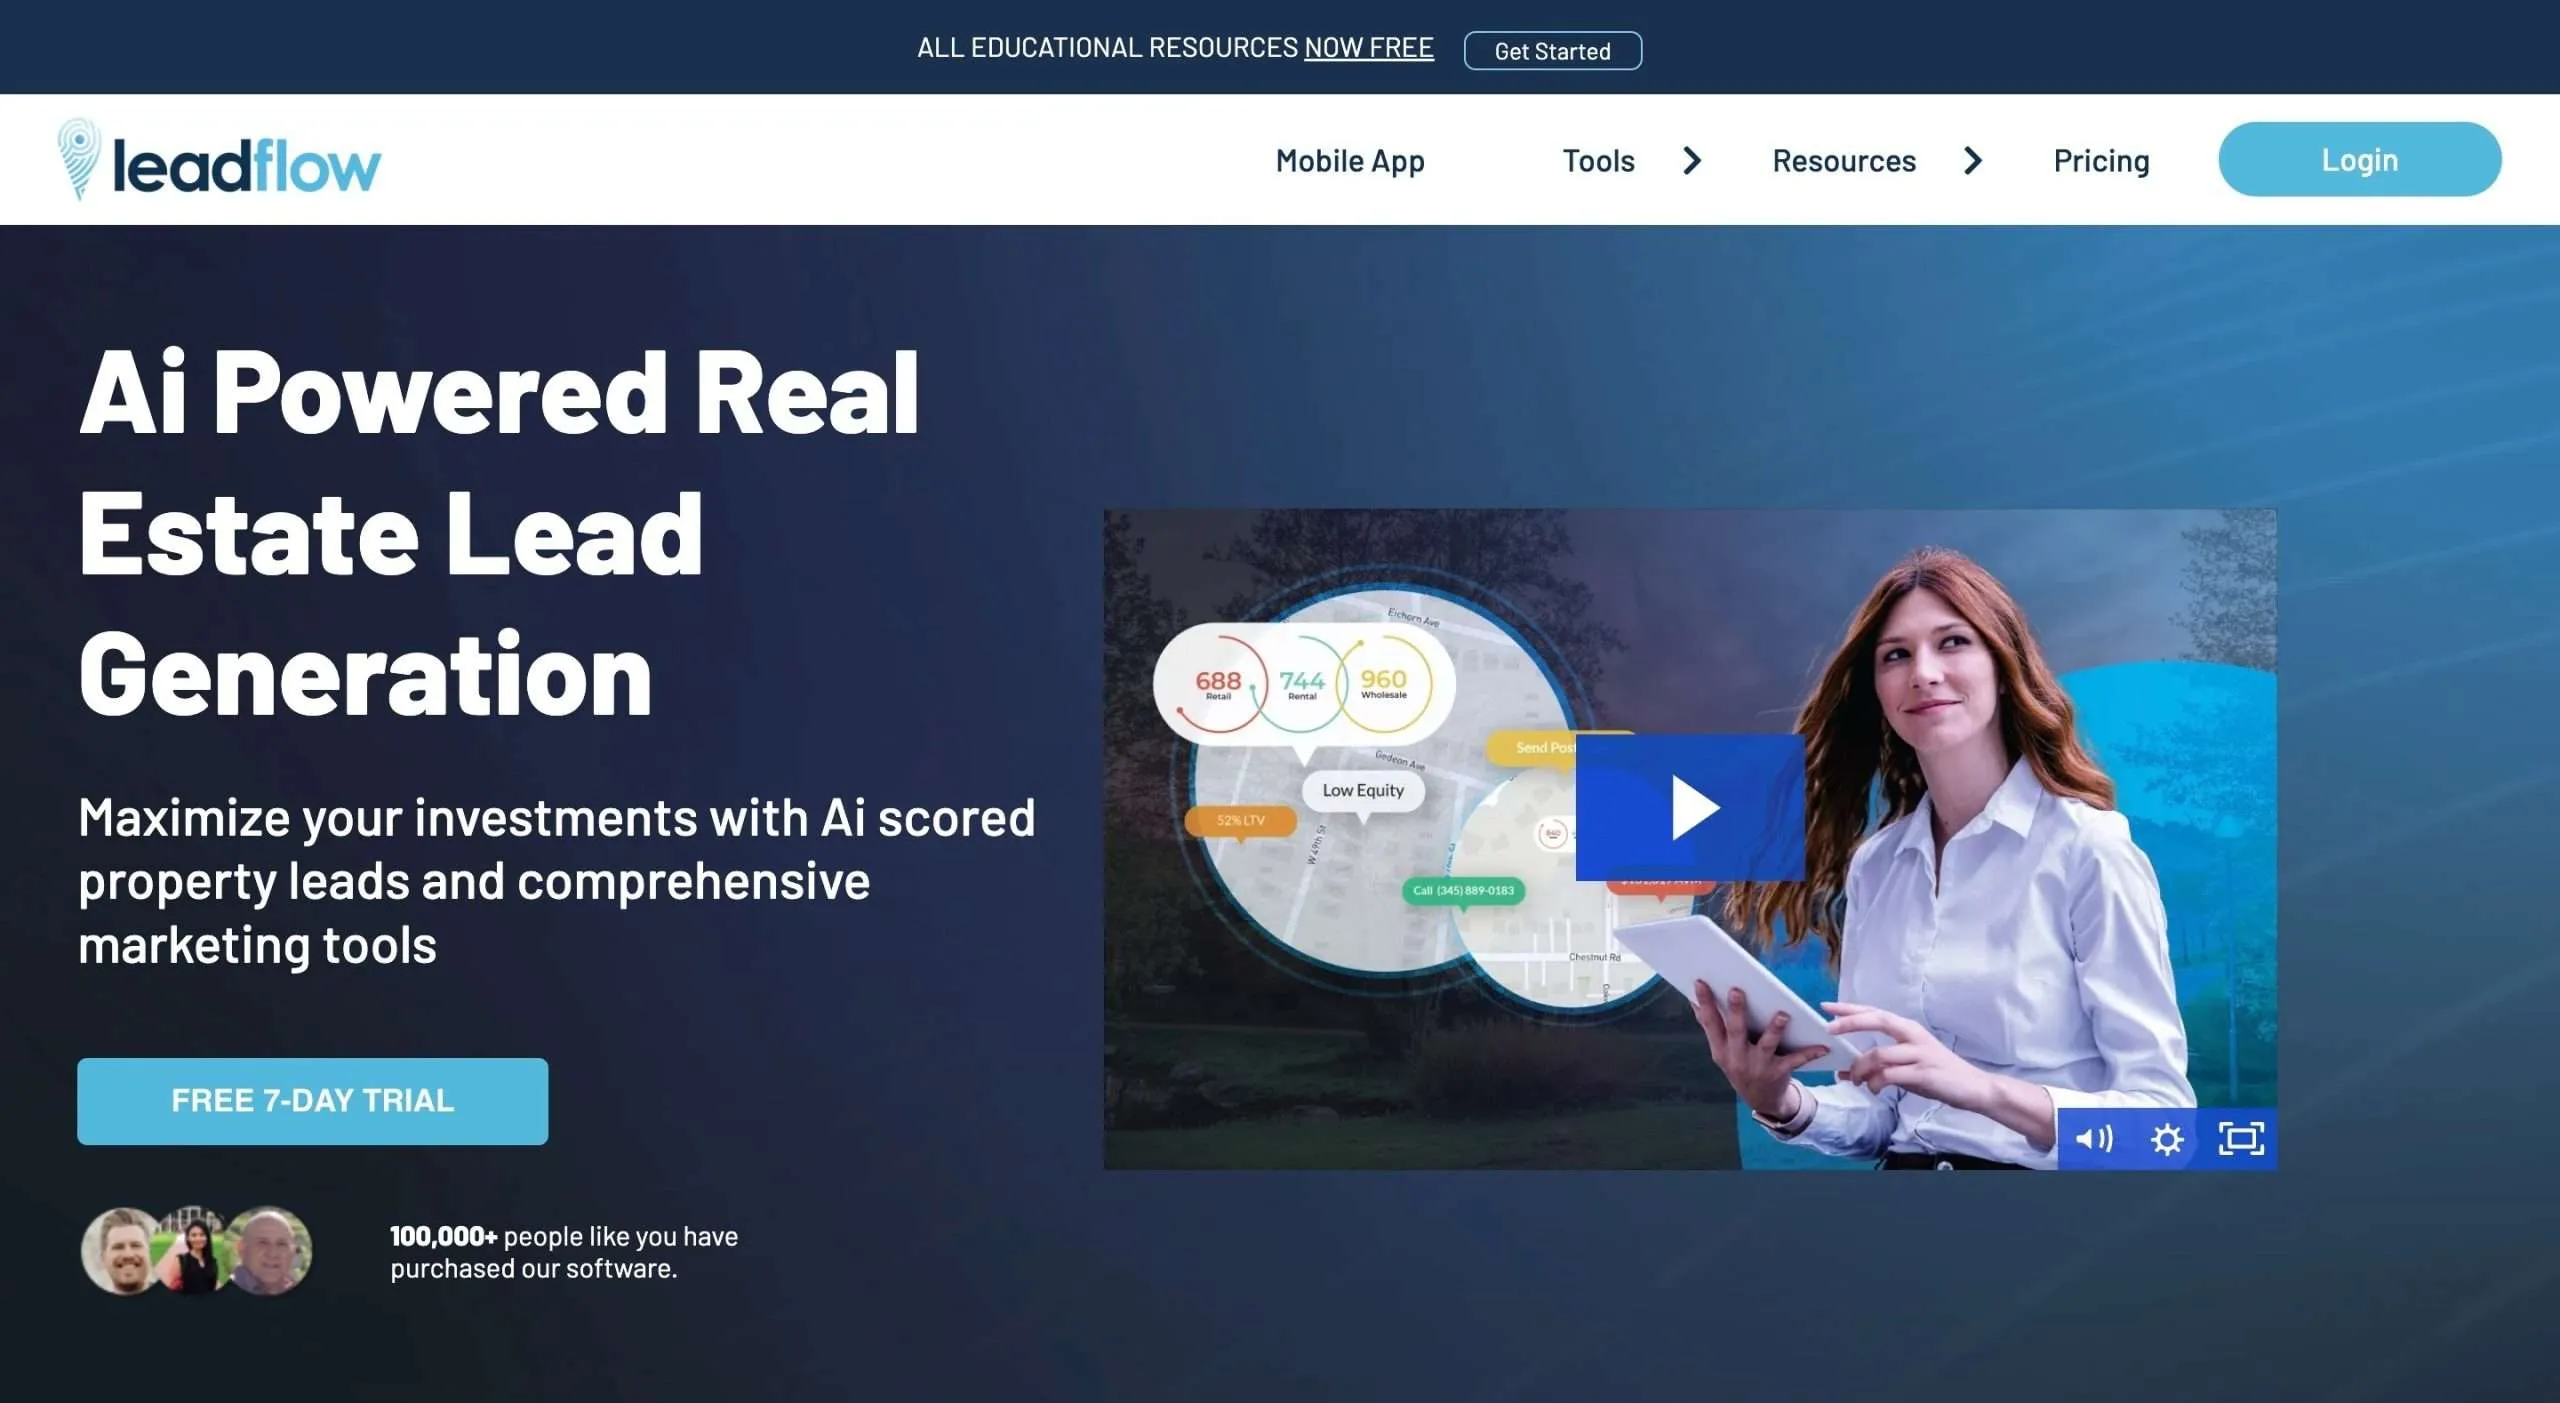
Task: Mute the video with the volume icon
Action: (2094, 1138)
